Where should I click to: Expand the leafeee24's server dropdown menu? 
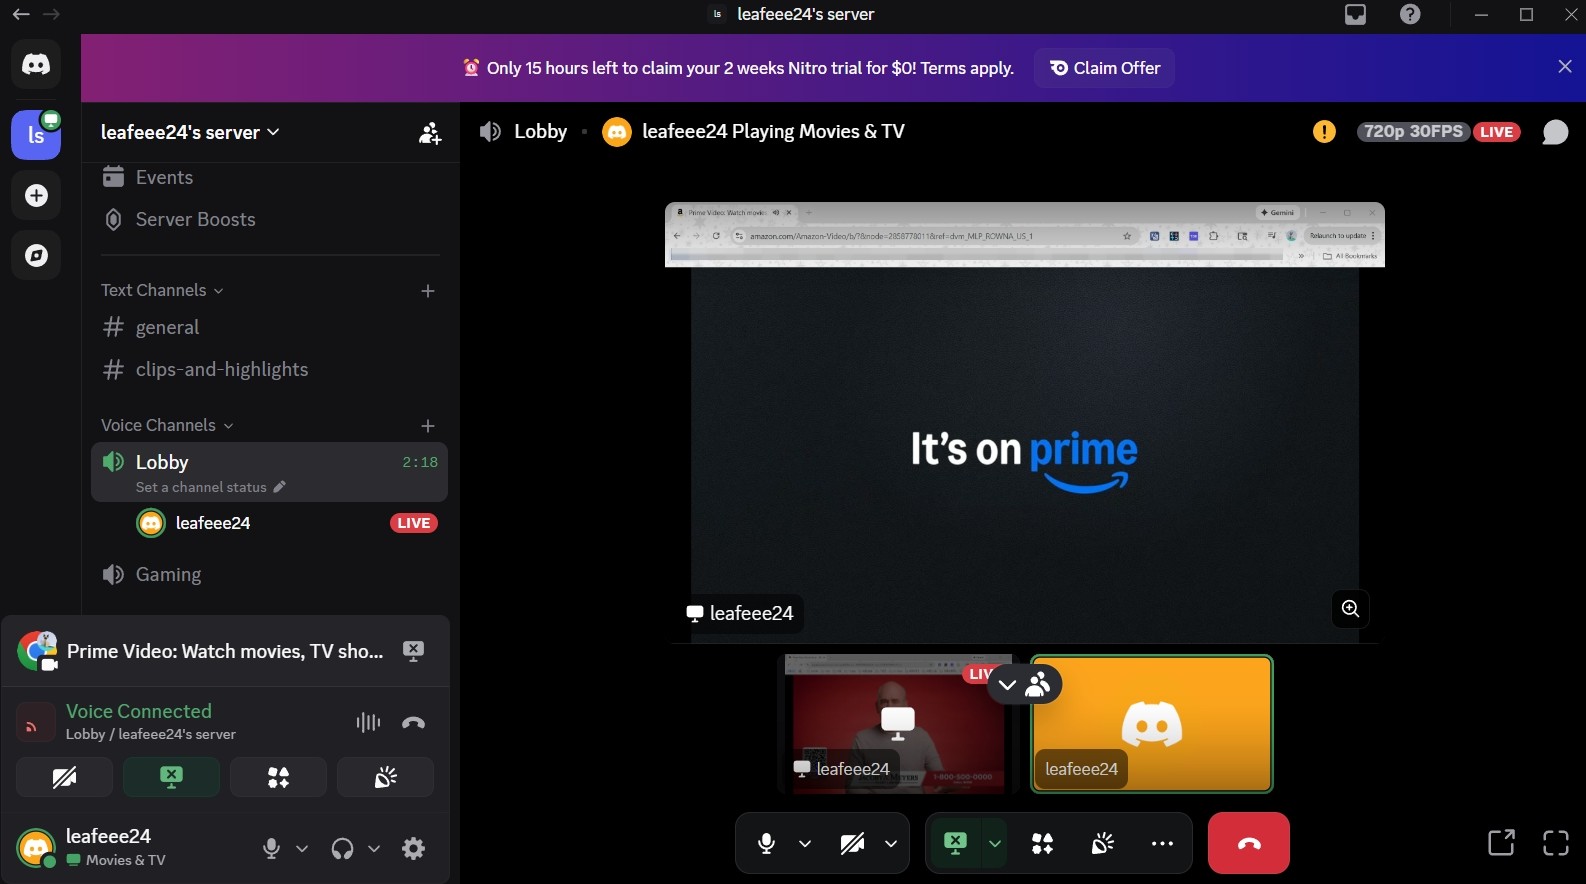pos(190,133)
